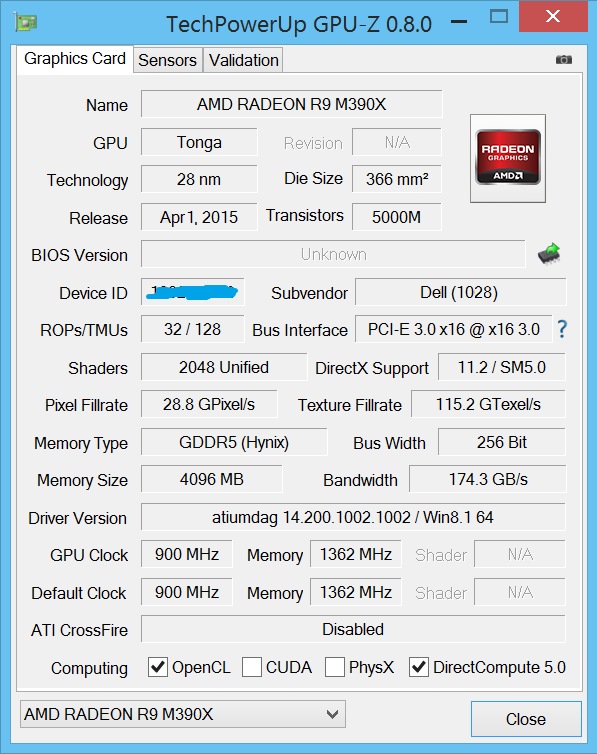Open the Validation tab
This screenshot has width=597, height=754.
pos(243,61)
